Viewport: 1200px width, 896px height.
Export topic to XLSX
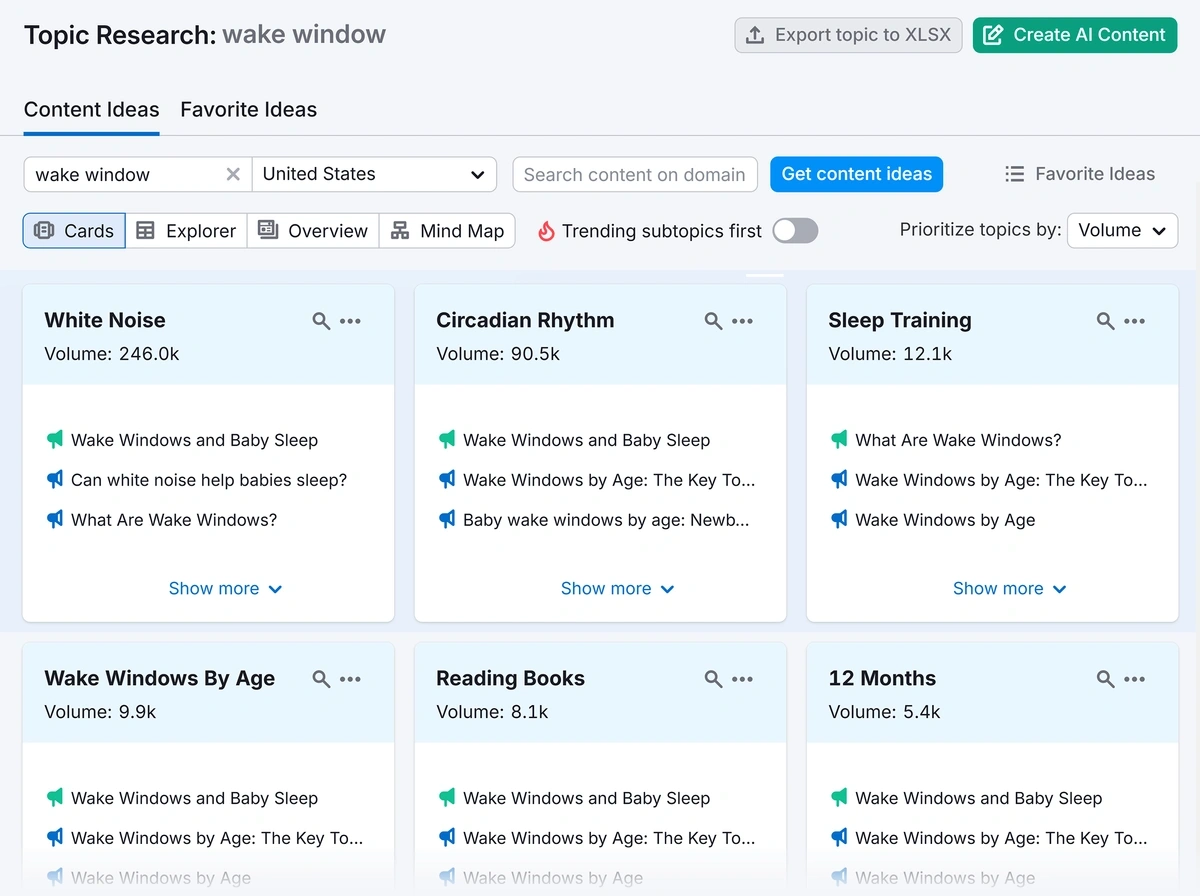(847, 34)
